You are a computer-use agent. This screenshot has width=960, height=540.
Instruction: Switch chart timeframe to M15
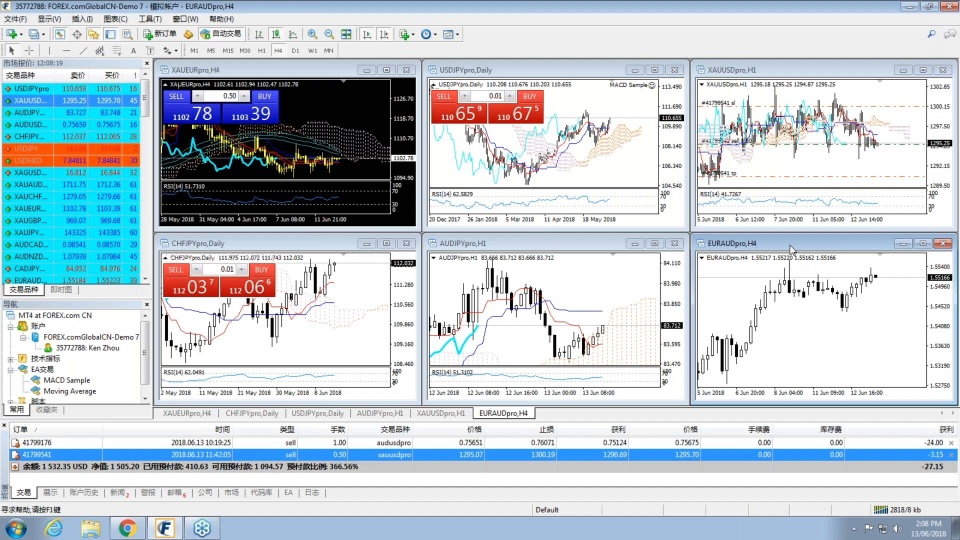[x=228, y=50]
